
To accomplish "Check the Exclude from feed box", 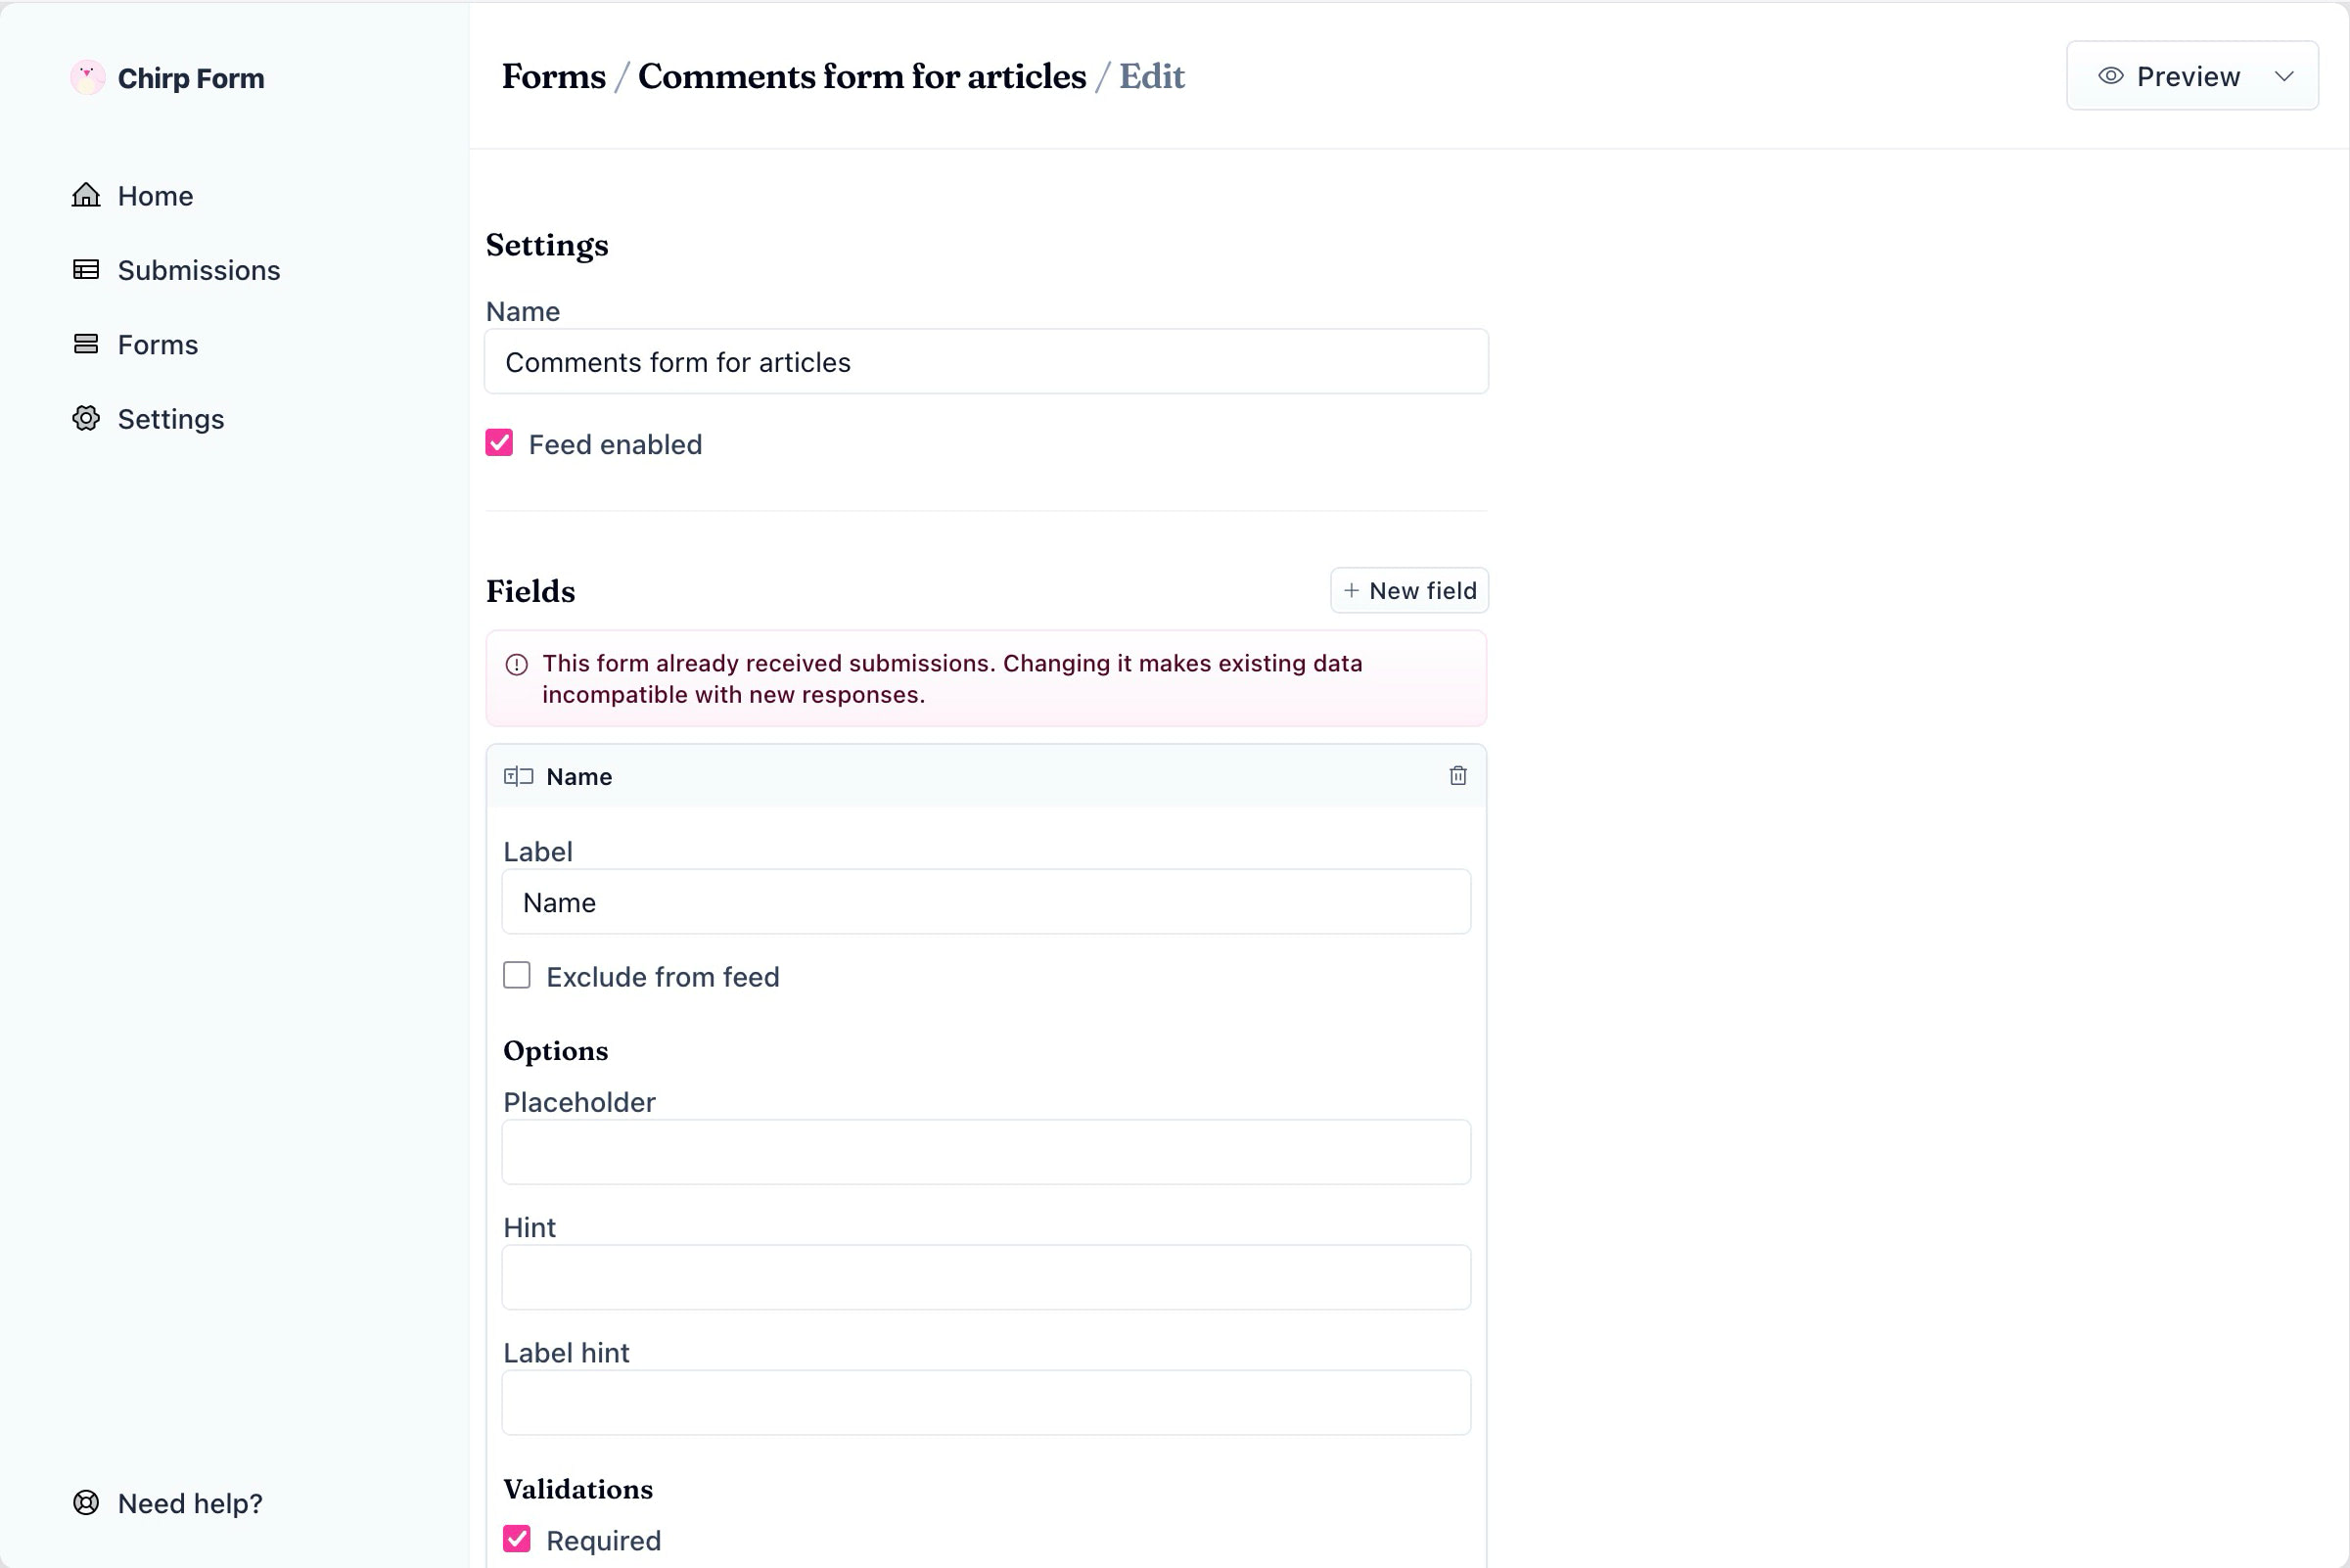I will 517,975.
